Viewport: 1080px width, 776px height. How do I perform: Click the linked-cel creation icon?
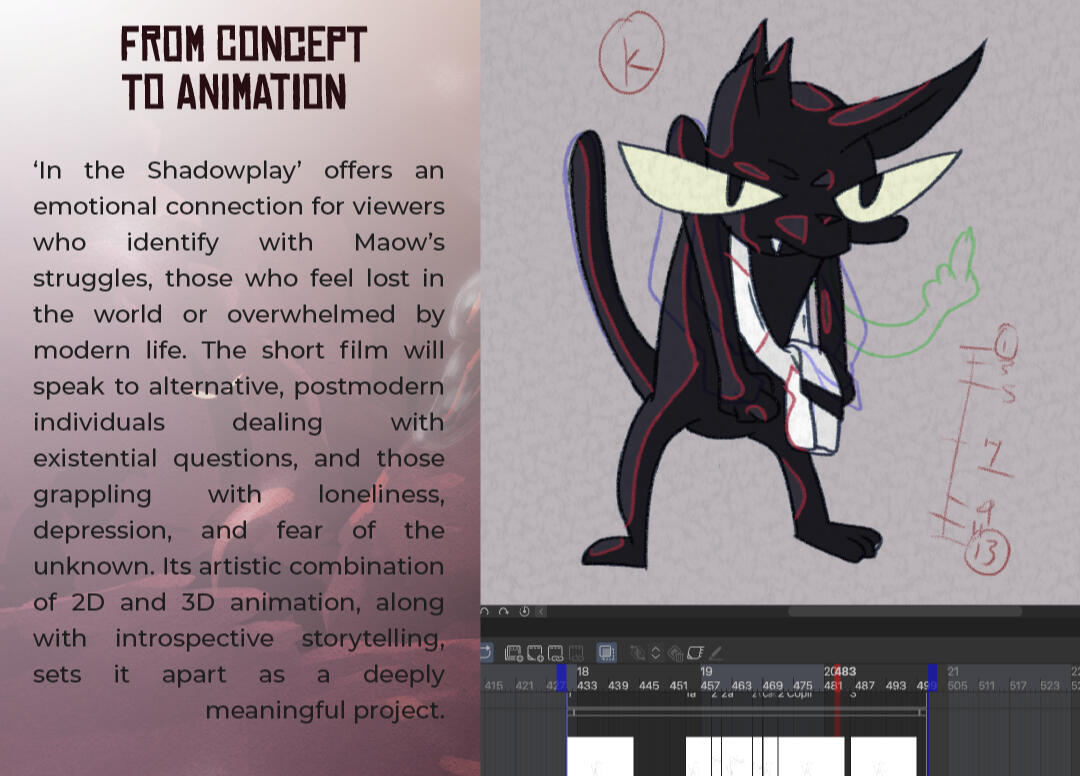point(557,652)
